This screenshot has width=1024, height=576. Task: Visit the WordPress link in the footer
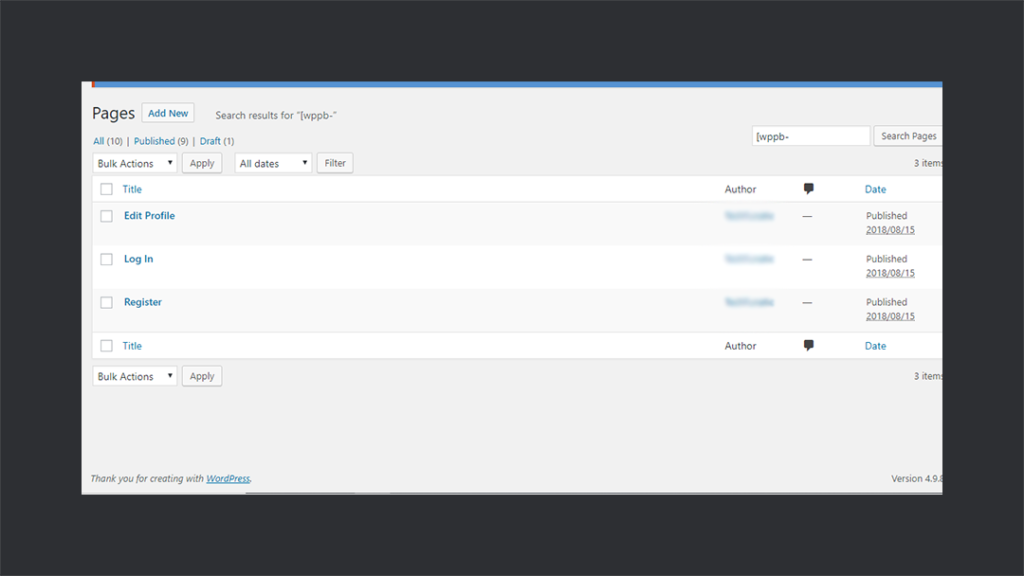(x=228, y=478)
